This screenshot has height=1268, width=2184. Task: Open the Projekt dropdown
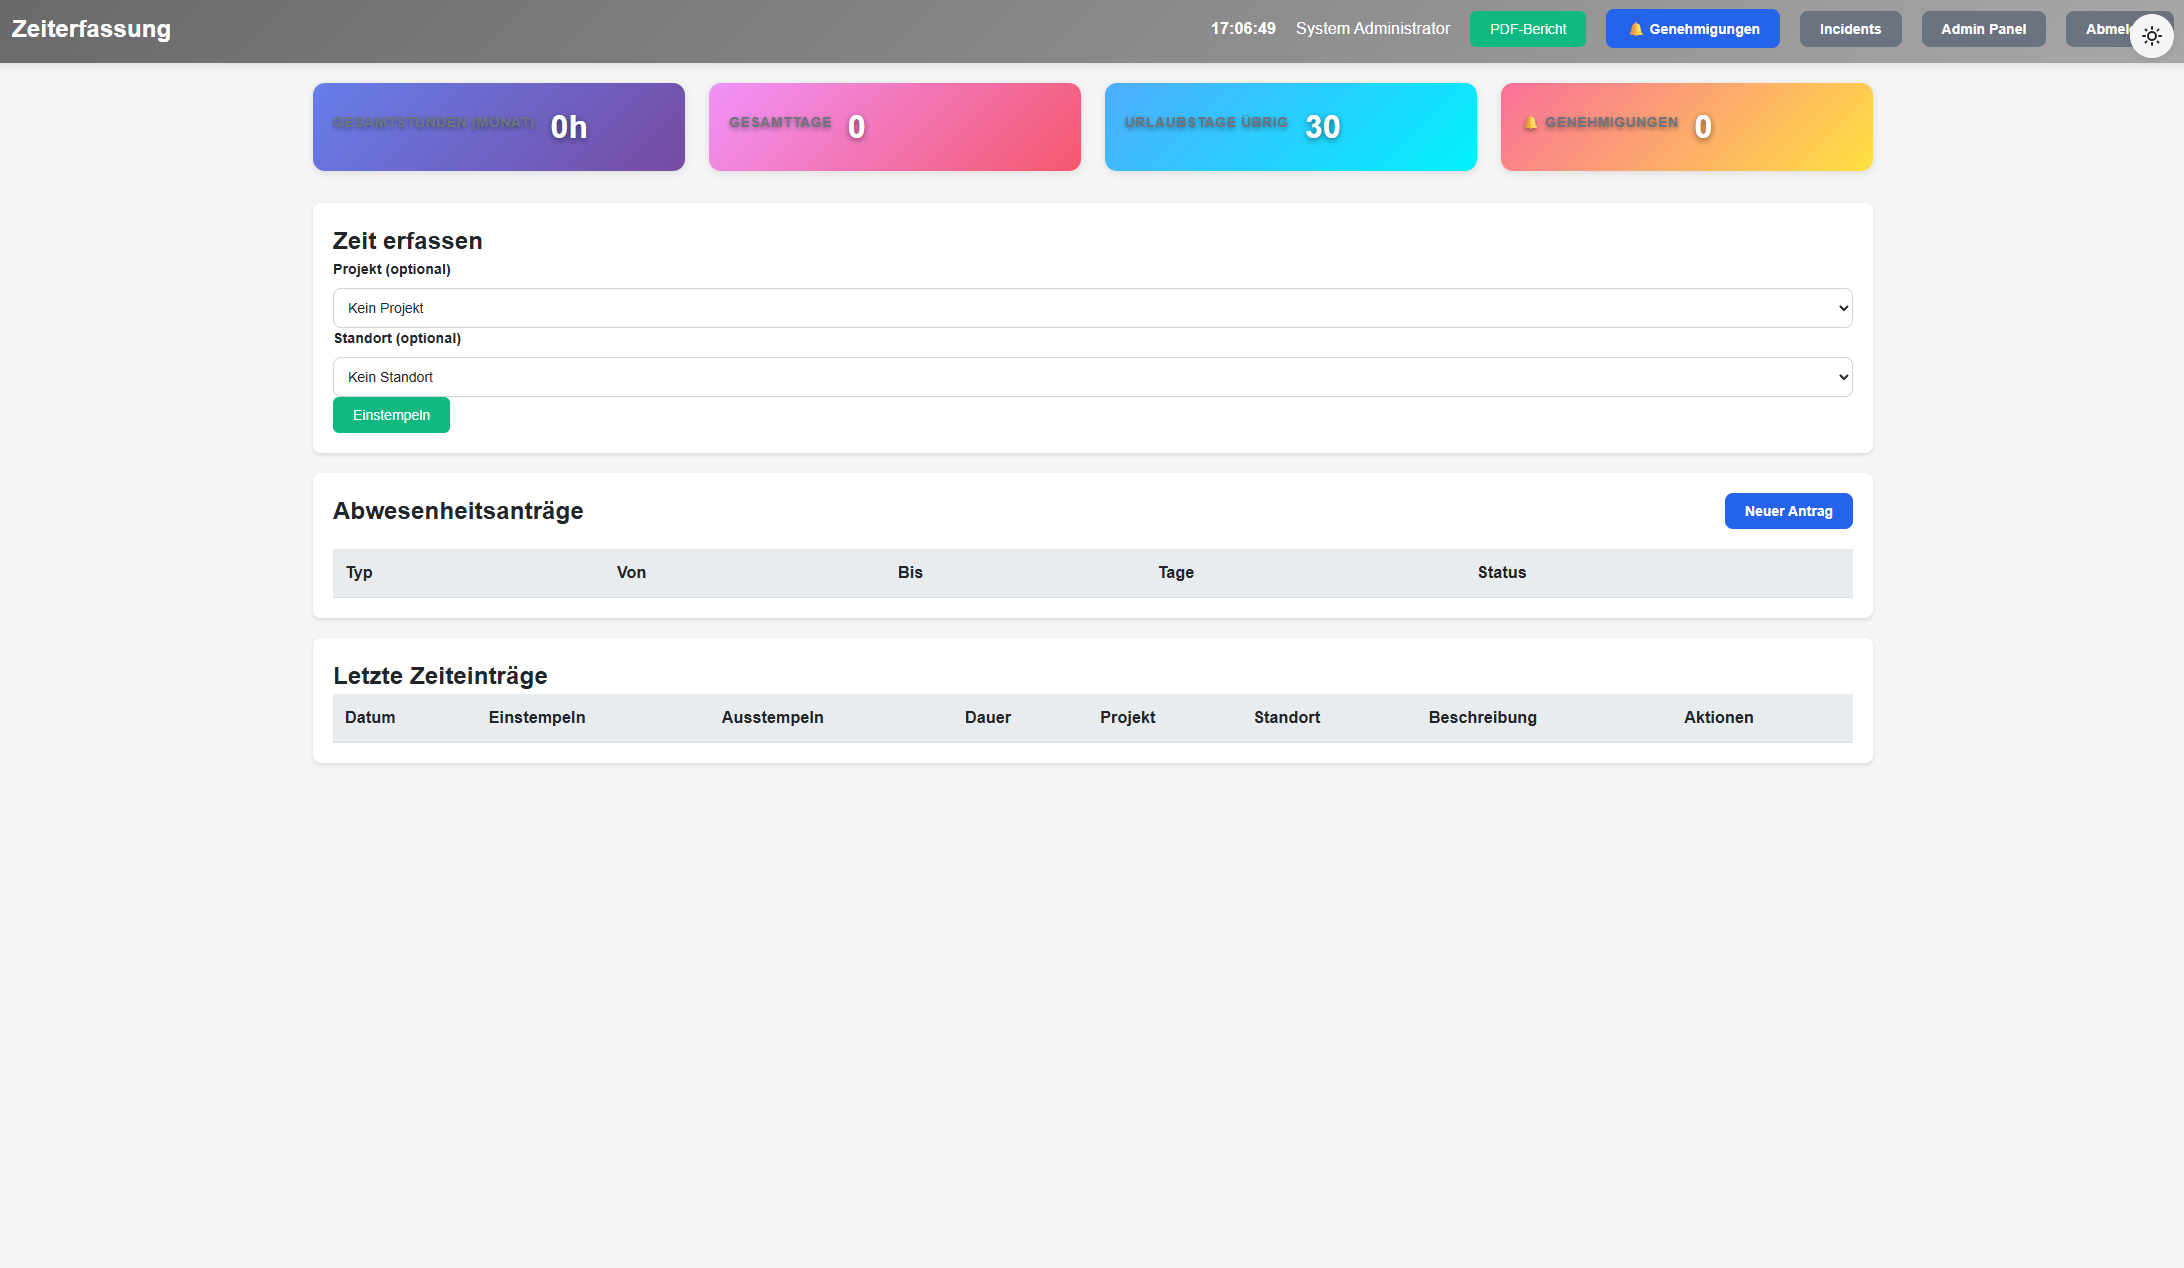[x=1092, y=308]
